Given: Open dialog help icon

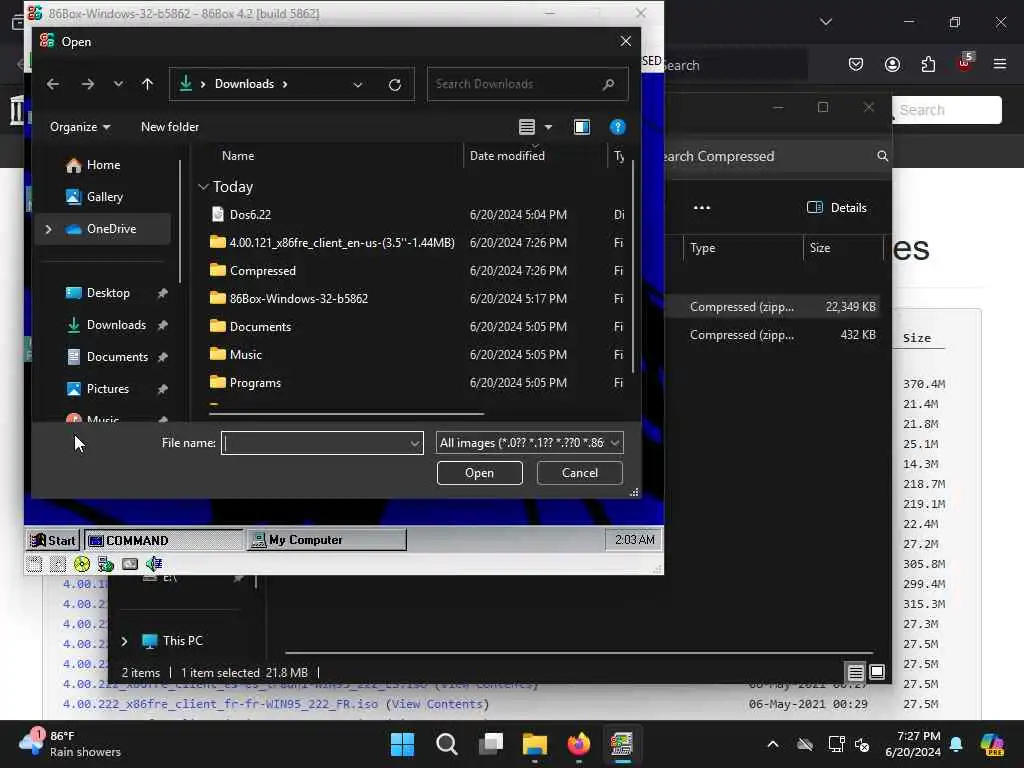Looking at the screenshot, I should point(618,127).
